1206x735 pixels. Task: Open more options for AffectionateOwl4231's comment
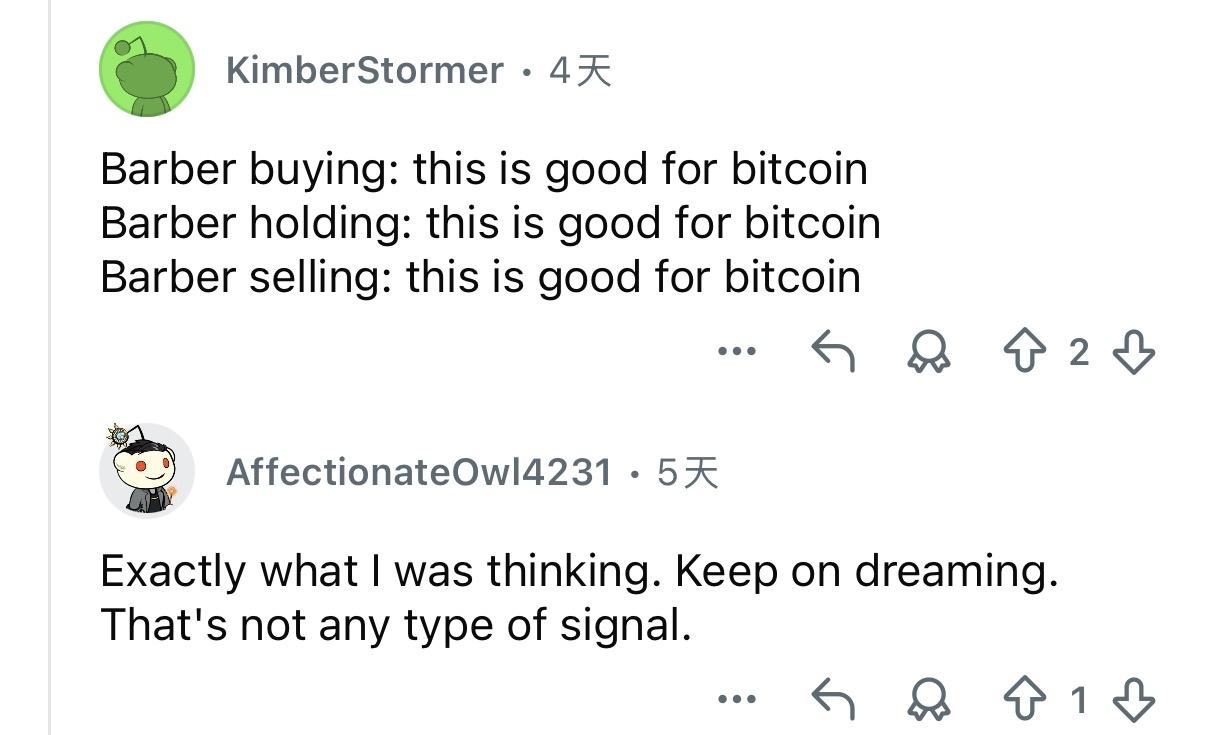(737, 701)
